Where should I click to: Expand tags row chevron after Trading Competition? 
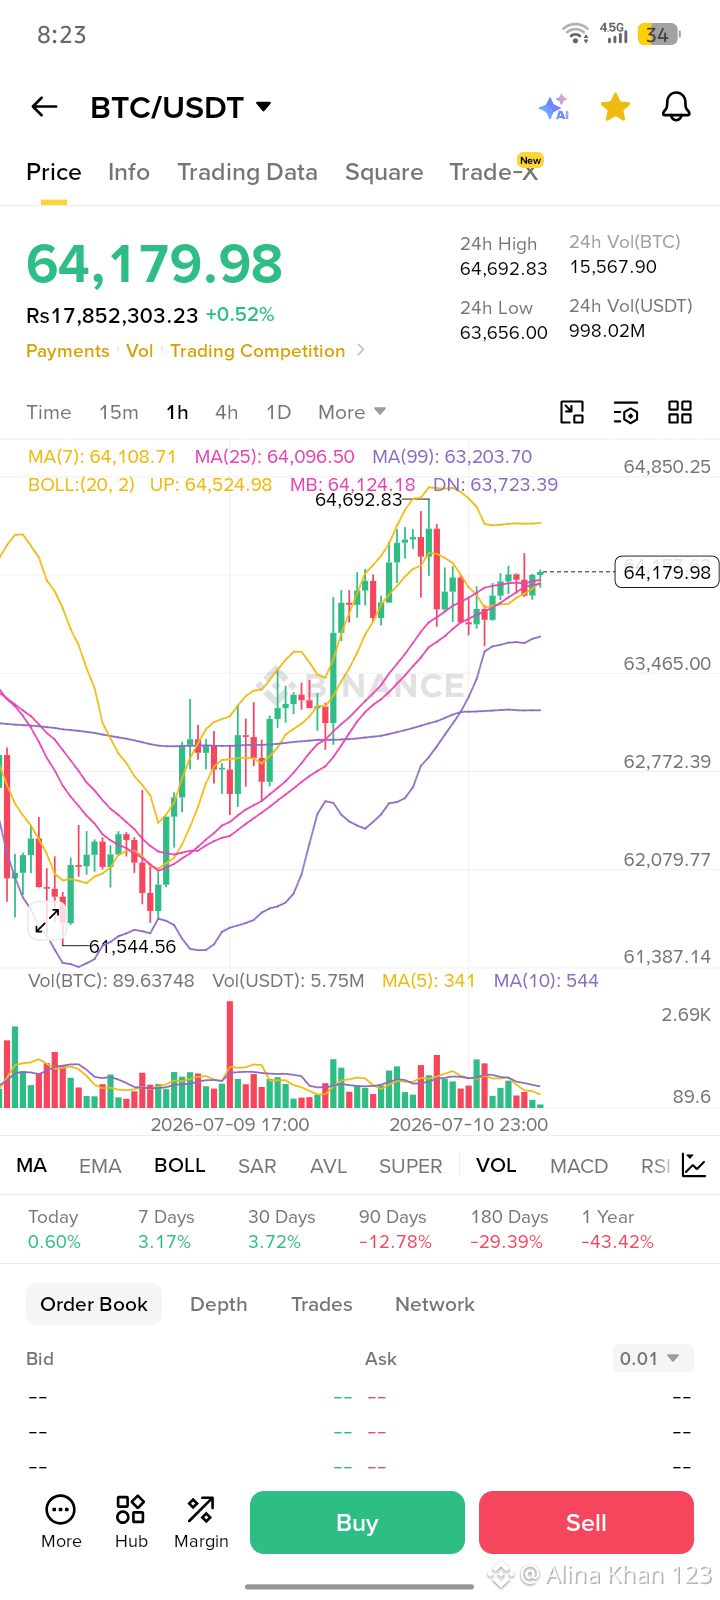tap(361, 350)
